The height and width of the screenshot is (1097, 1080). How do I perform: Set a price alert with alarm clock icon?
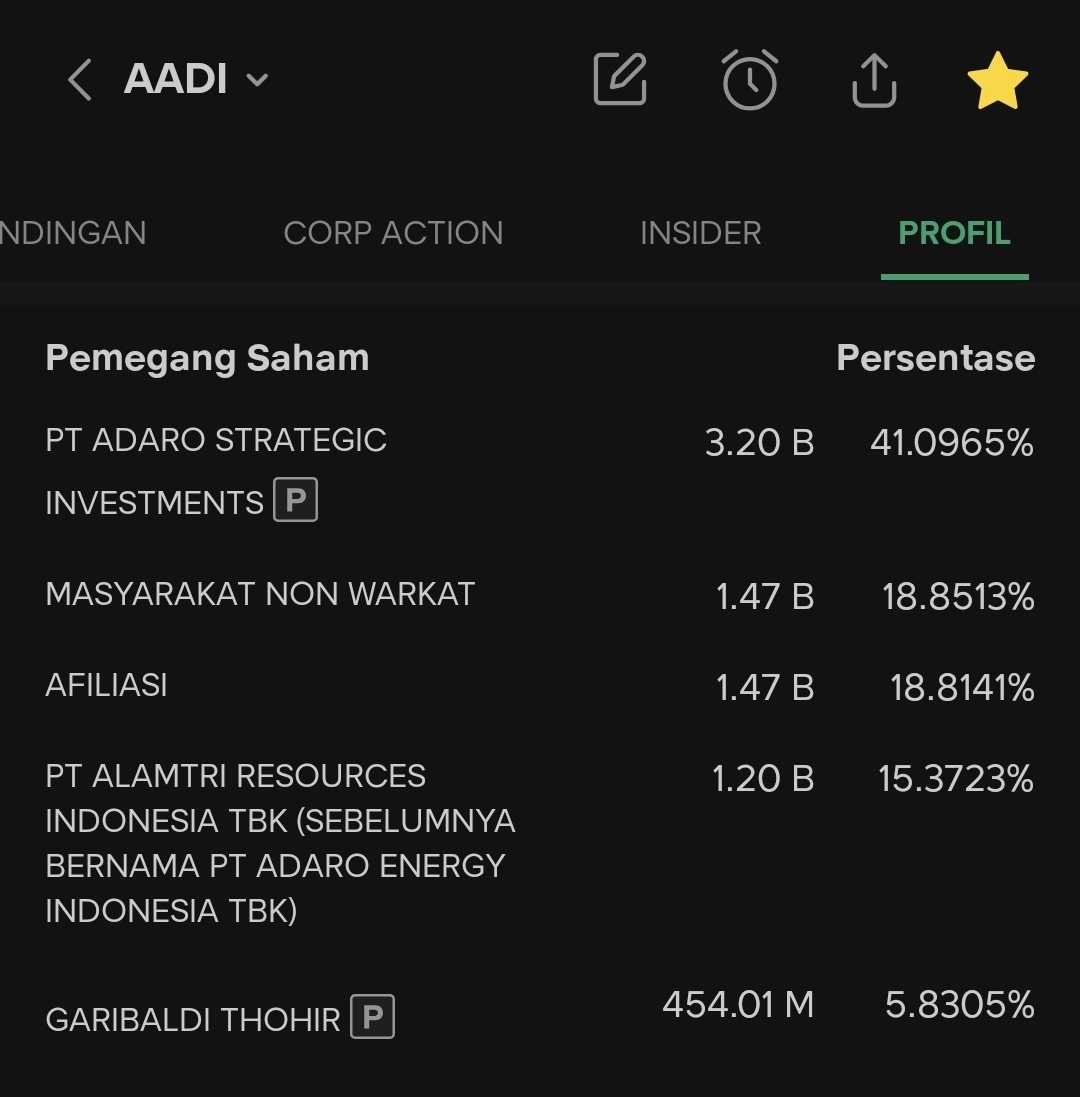pyautogui.click(x=749, y=80)
